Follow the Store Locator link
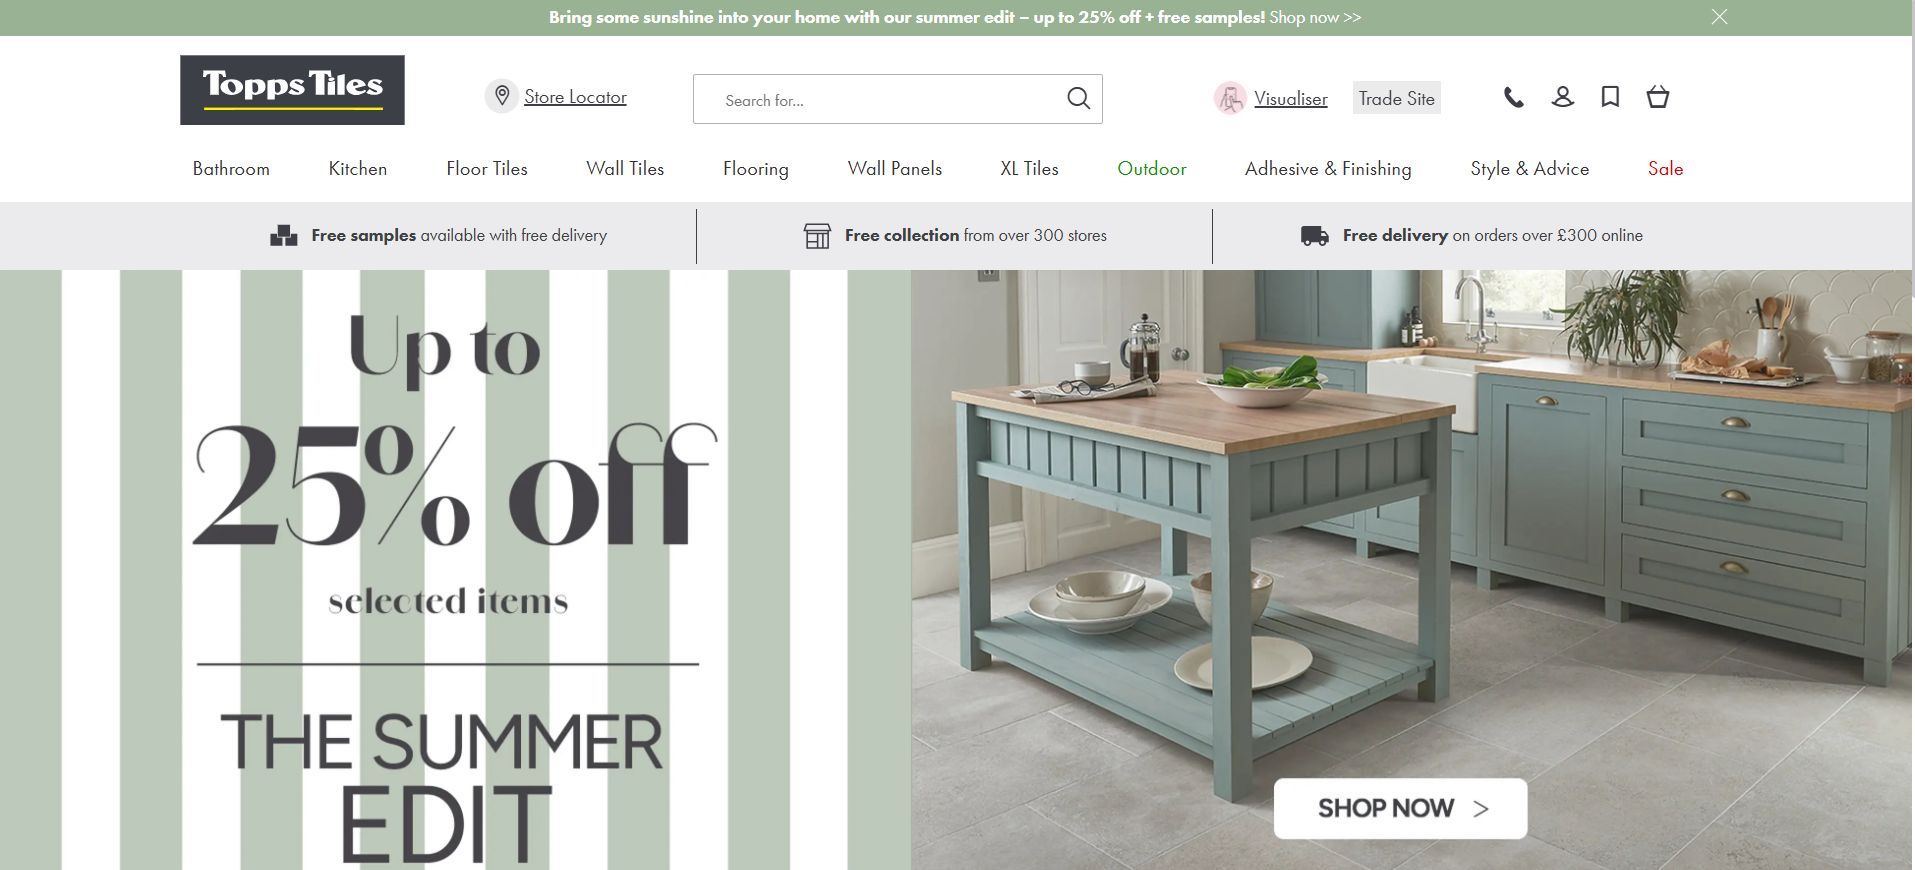Image resolution: width=1915 pixels, height=870 pixels. tap(575, 97)
